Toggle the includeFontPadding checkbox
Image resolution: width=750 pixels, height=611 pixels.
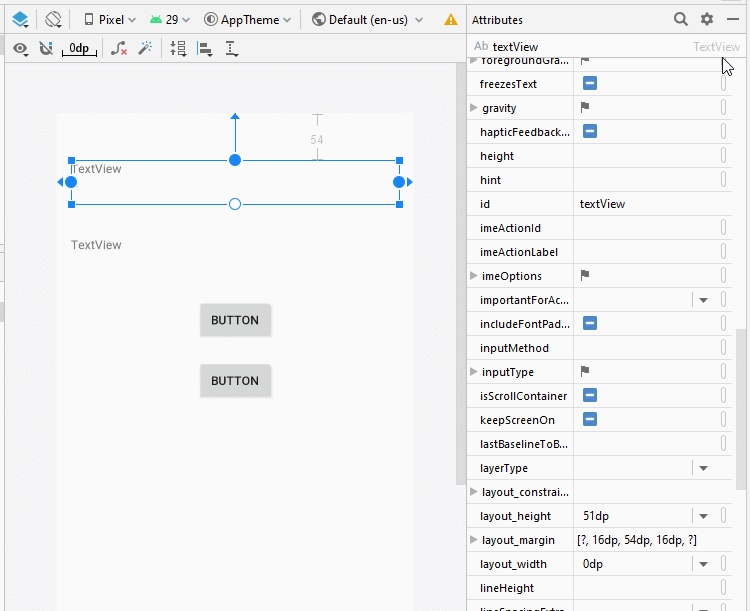coord(590,323)
